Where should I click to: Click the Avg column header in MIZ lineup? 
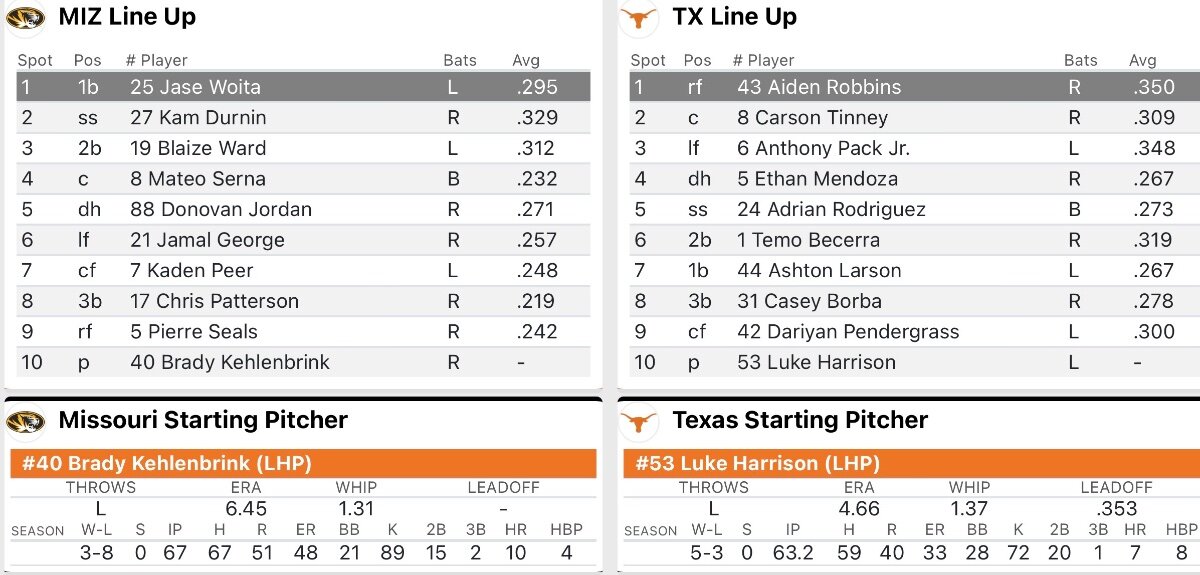click(526, 60)
